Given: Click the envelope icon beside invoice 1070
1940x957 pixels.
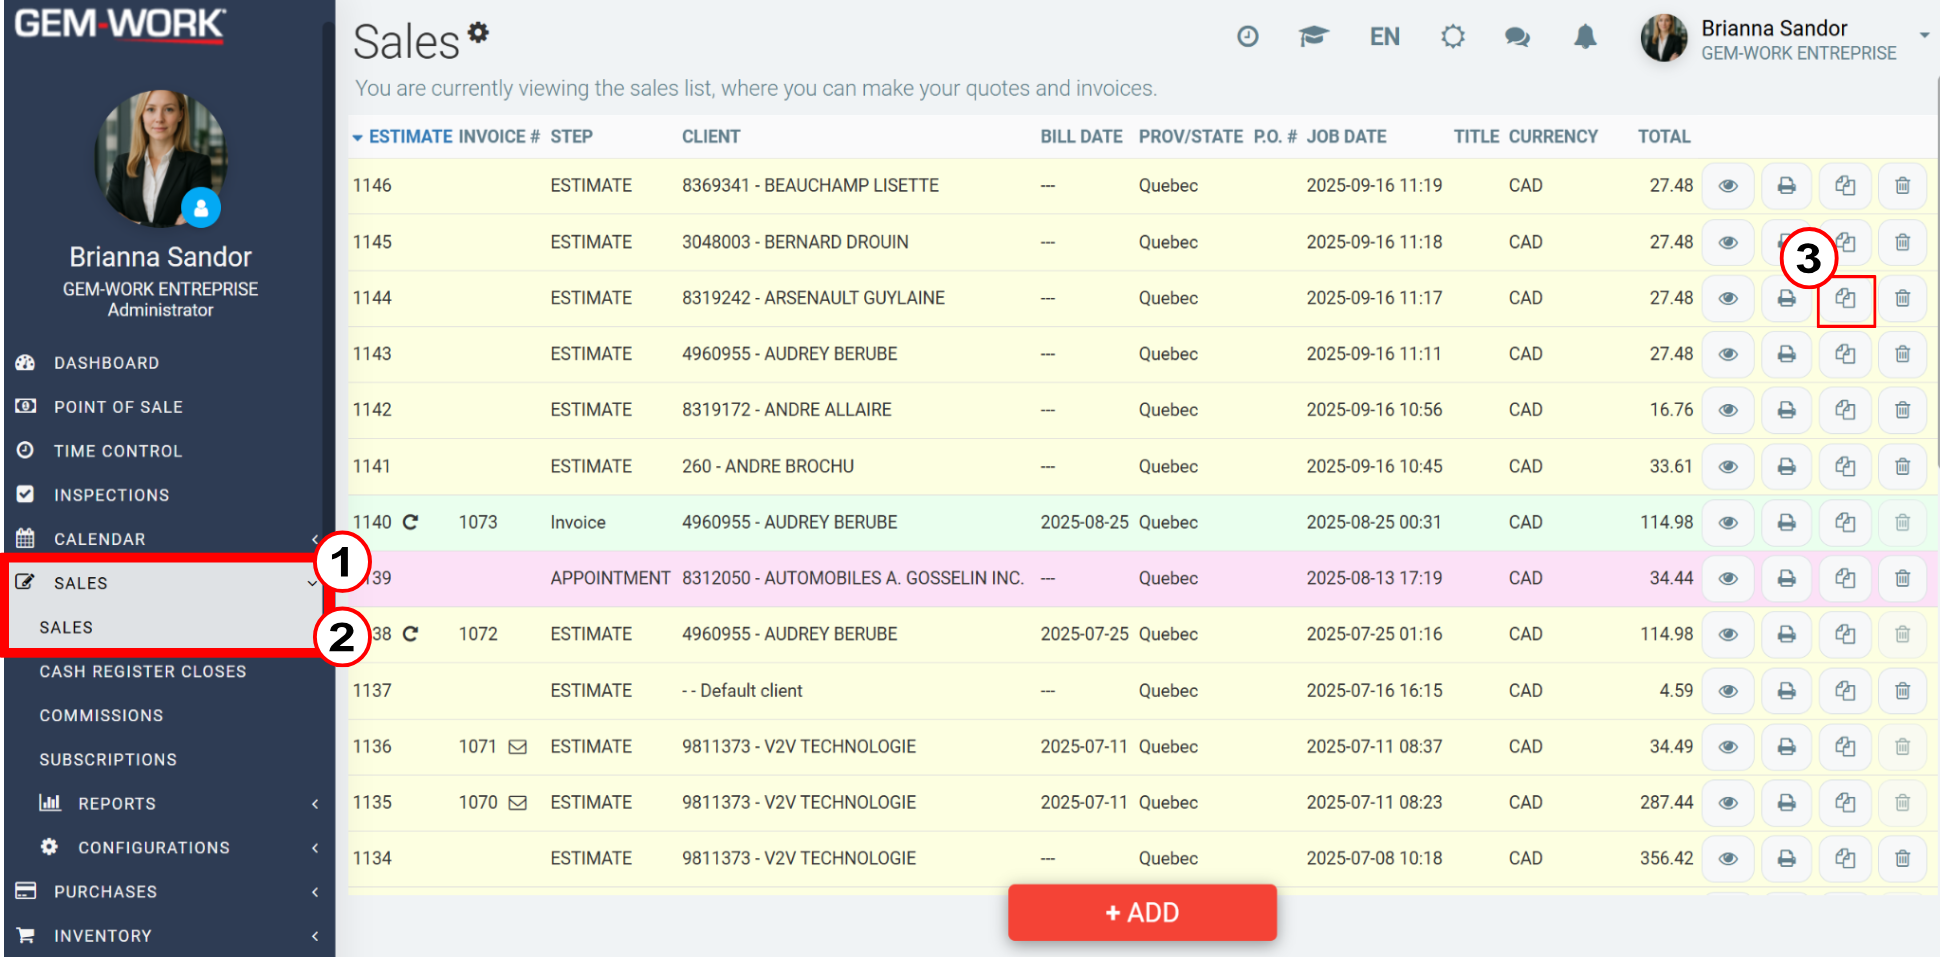Looking at the screenshot, I should pos(517,803).
